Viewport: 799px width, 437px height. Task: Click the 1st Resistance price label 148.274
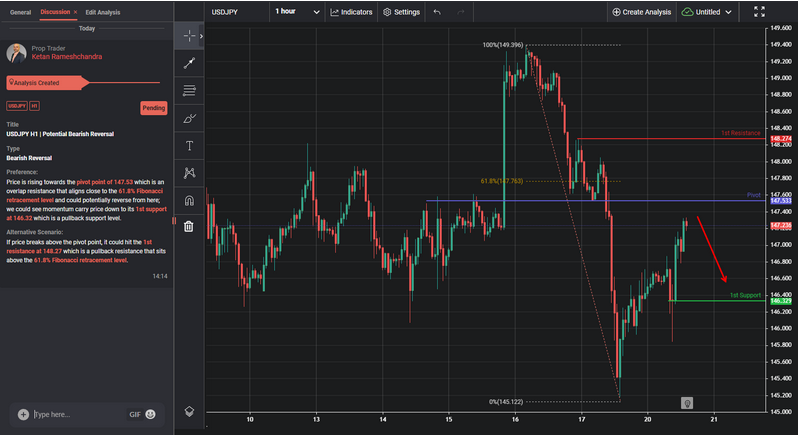[x=781, y=139]
